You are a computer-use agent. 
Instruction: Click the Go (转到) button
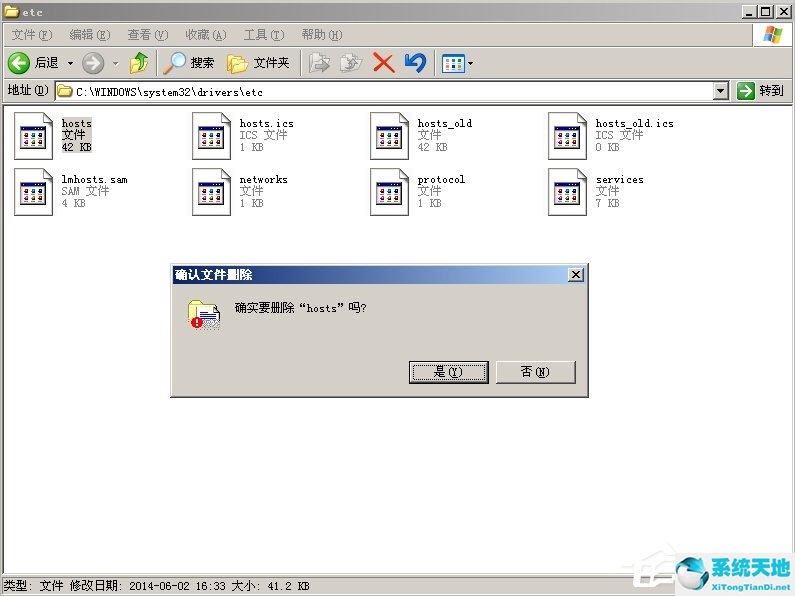(761, 91)
